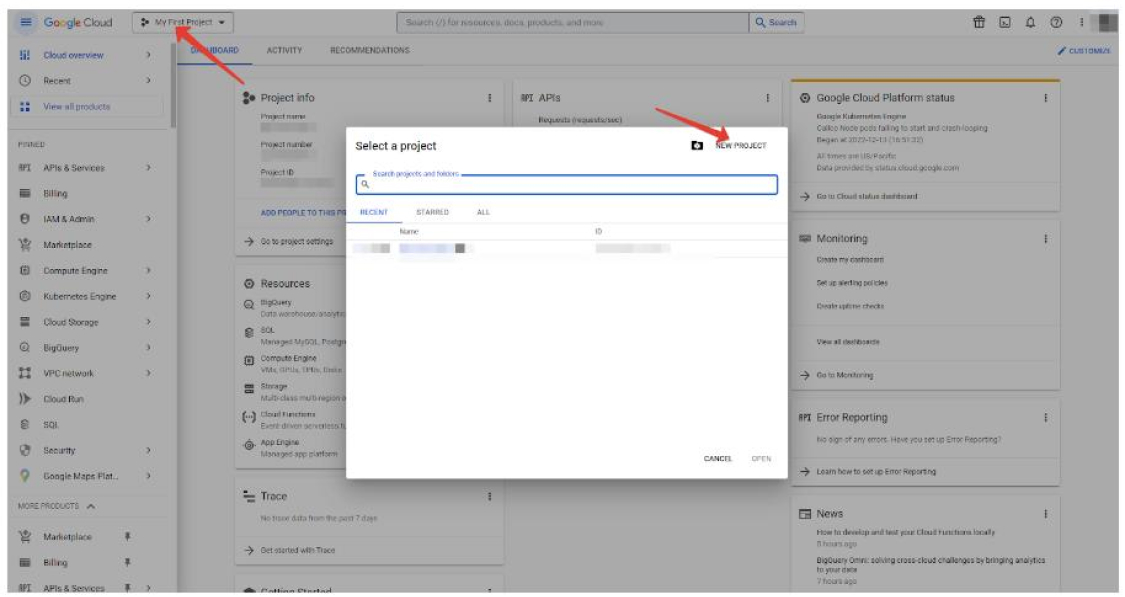Toggle the pin beside Marketplace under MORE PRODUCTS

tap(128, 537)
